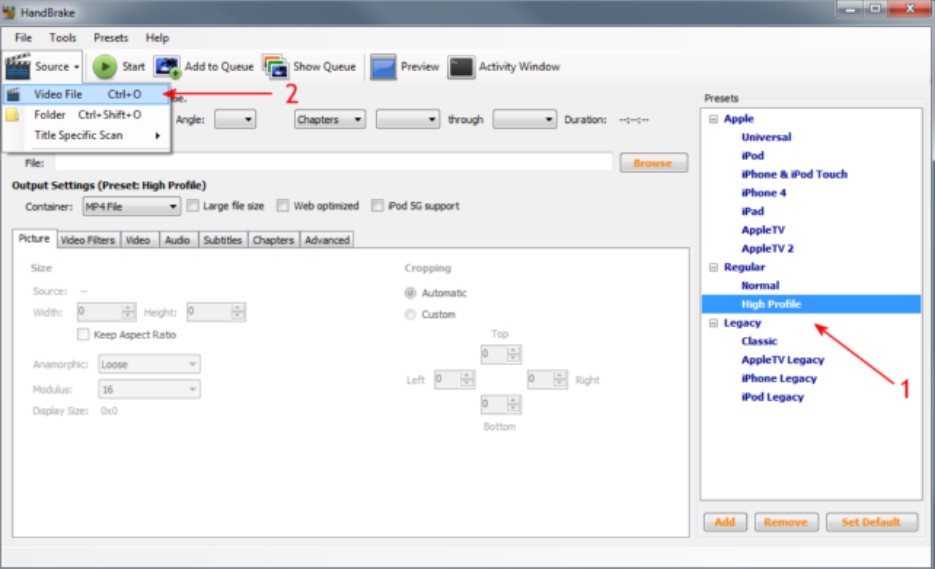Open the Tools menu

[63, 38]
